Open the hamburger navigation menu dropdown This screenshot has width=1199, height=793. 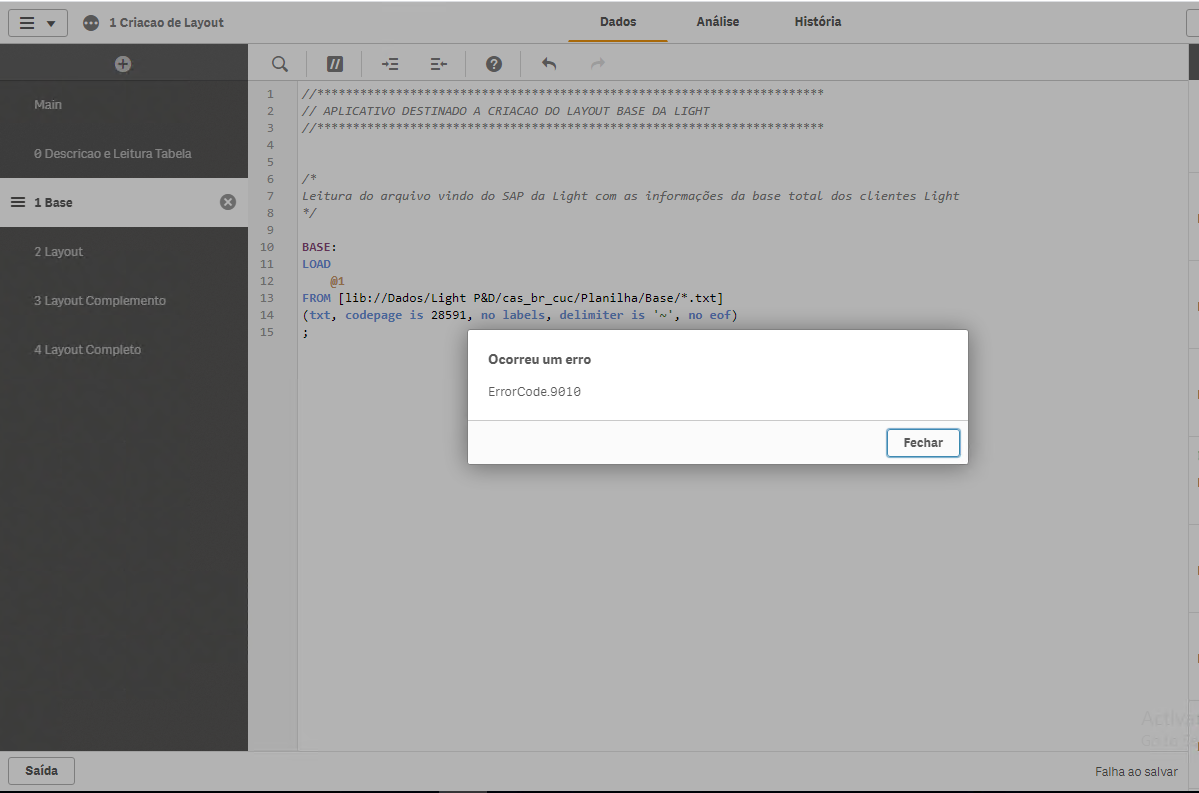(38, 23)
